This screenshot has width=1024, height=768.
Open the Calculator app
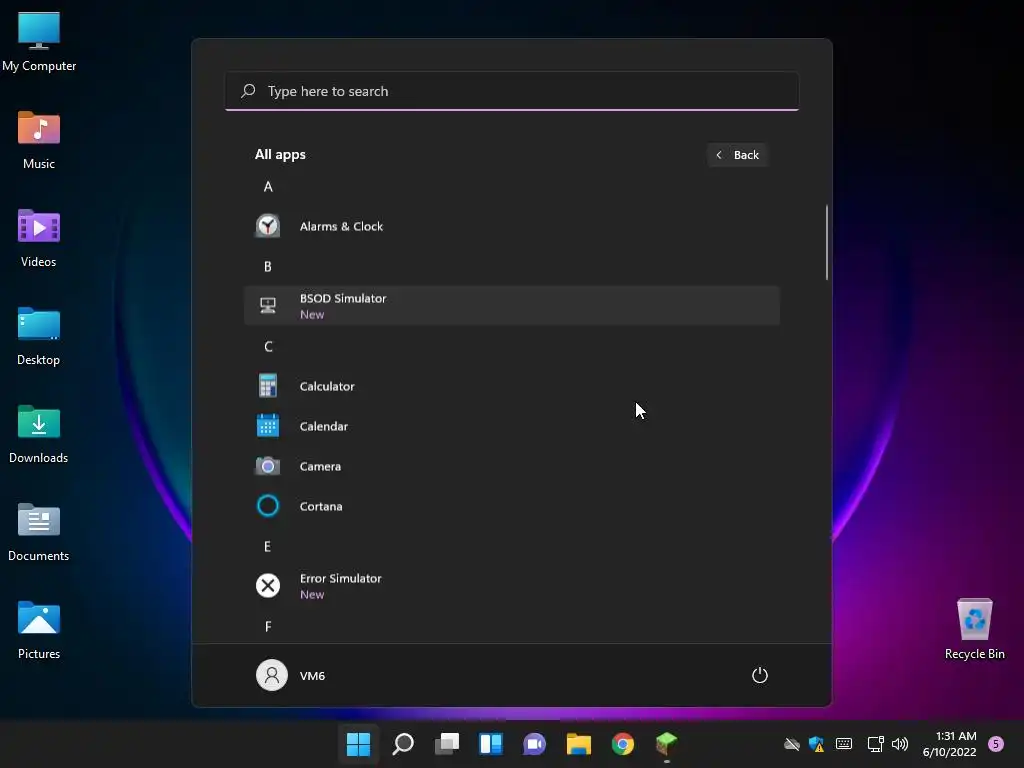pyautogui.click(x=511, y=386)
